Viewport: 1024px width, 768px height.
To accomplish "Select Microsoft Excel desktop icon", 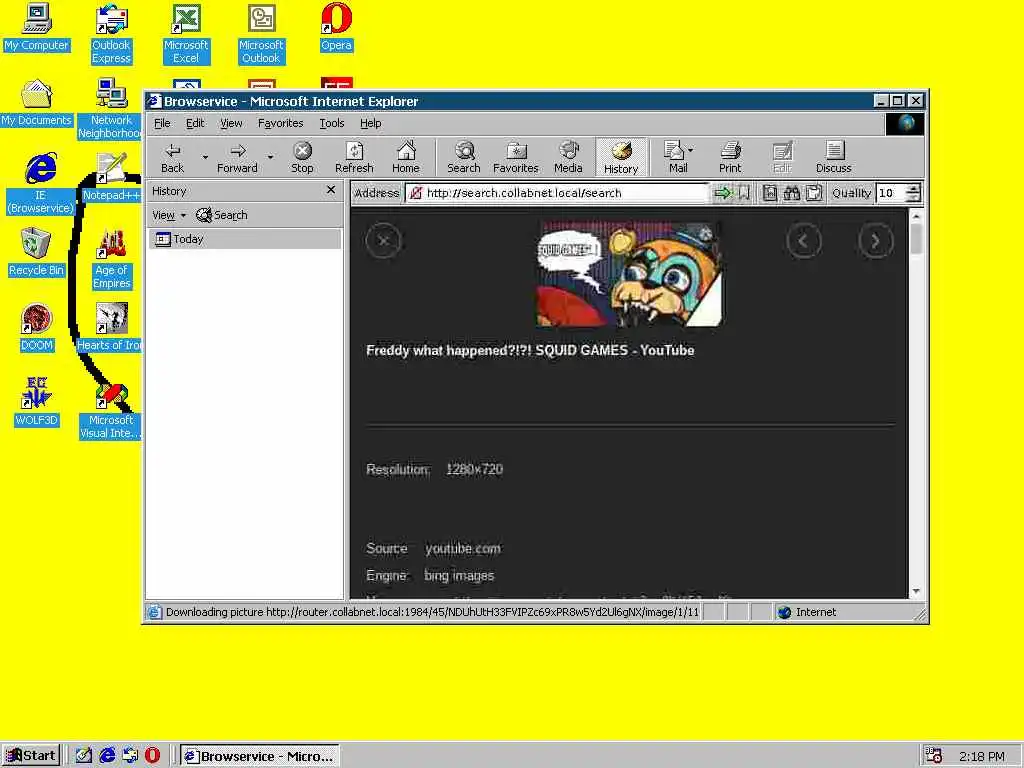I will point(186,35).
